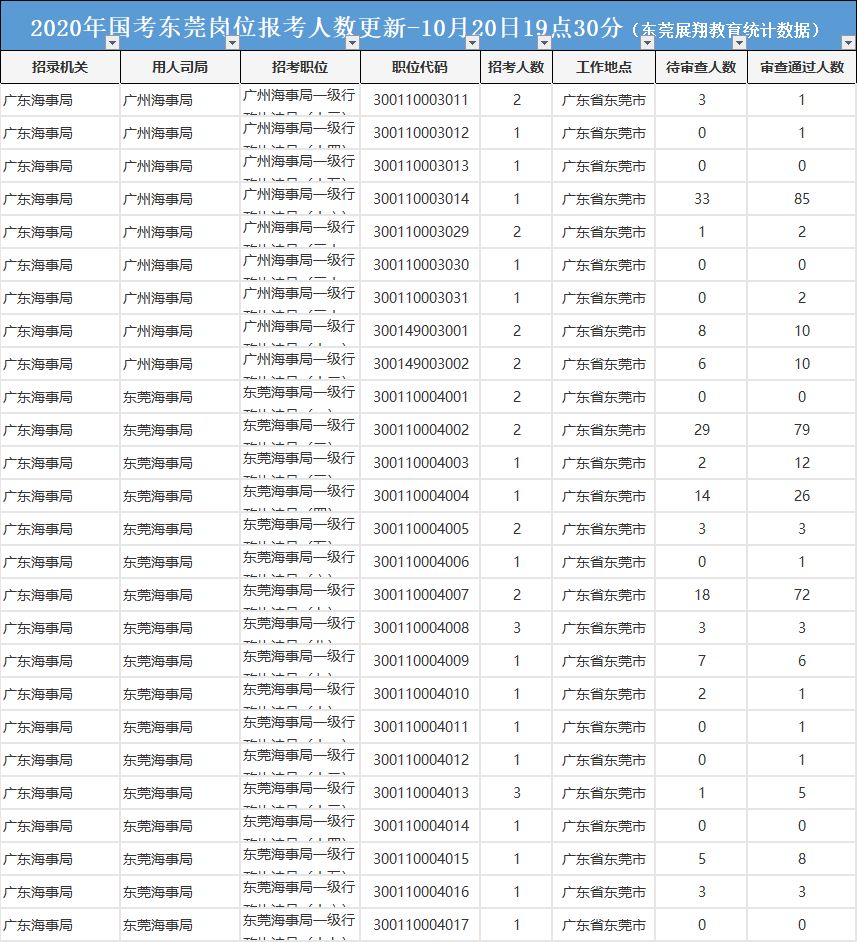Select position code 300110004012
The height and width of the screenshot is (942, 857).
[420, 760]
